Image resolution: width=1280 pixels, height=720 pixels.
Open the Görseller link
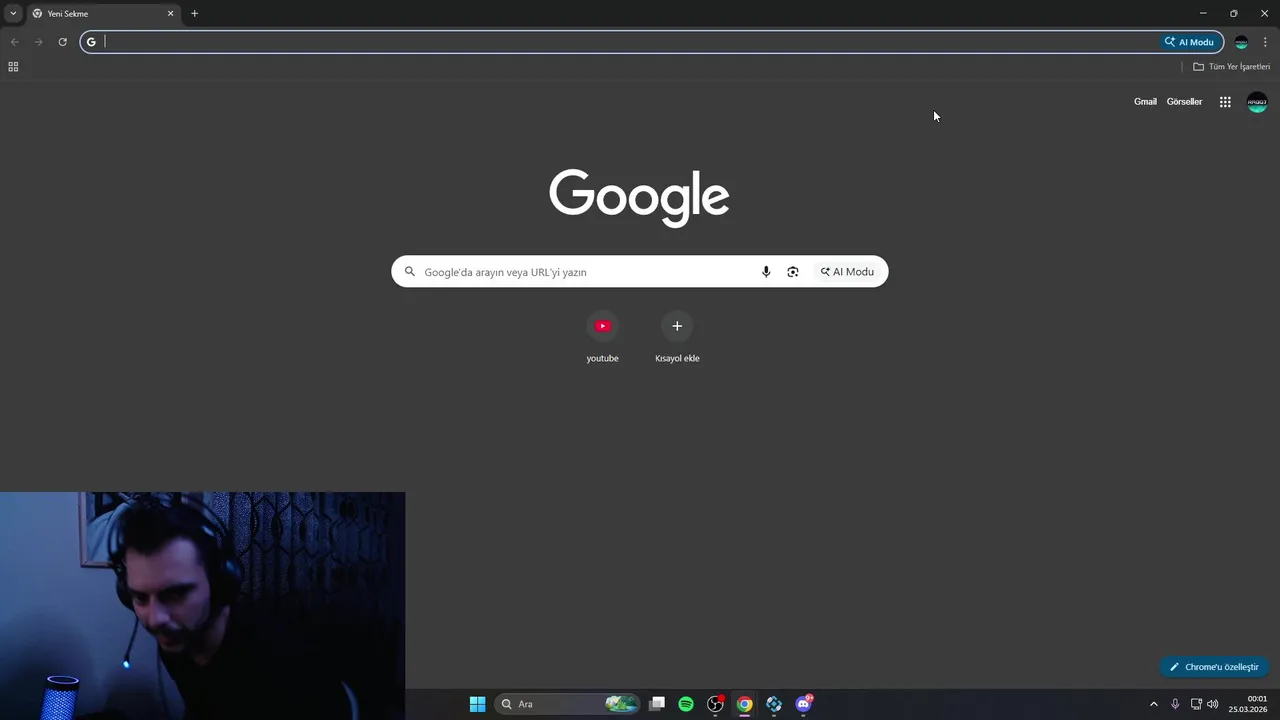pos(1184,102)
